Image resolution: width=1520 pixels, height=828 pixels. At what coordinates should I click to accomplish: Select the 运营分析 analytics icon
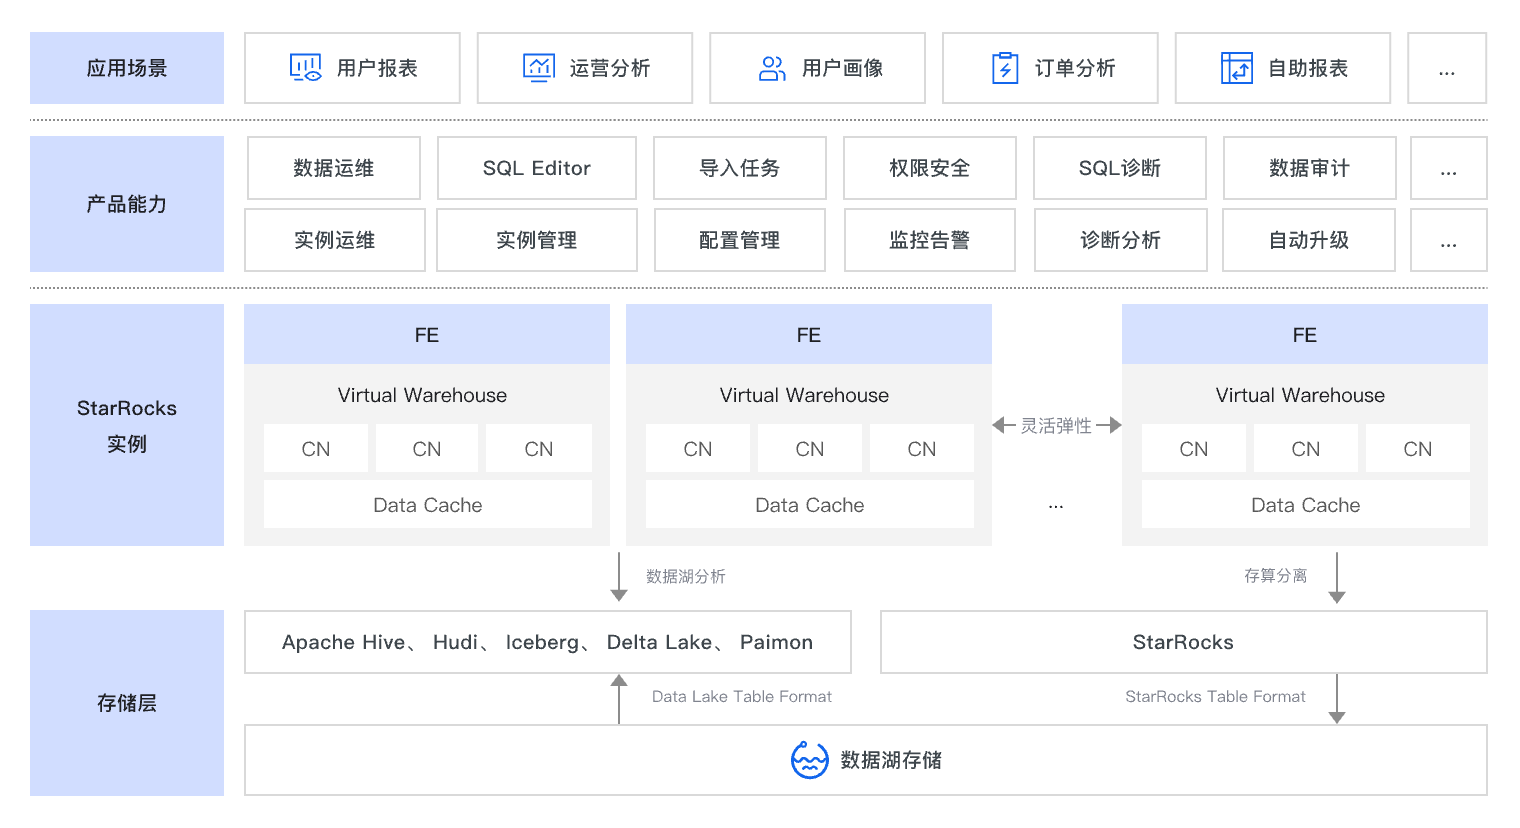tap(538, 67)
